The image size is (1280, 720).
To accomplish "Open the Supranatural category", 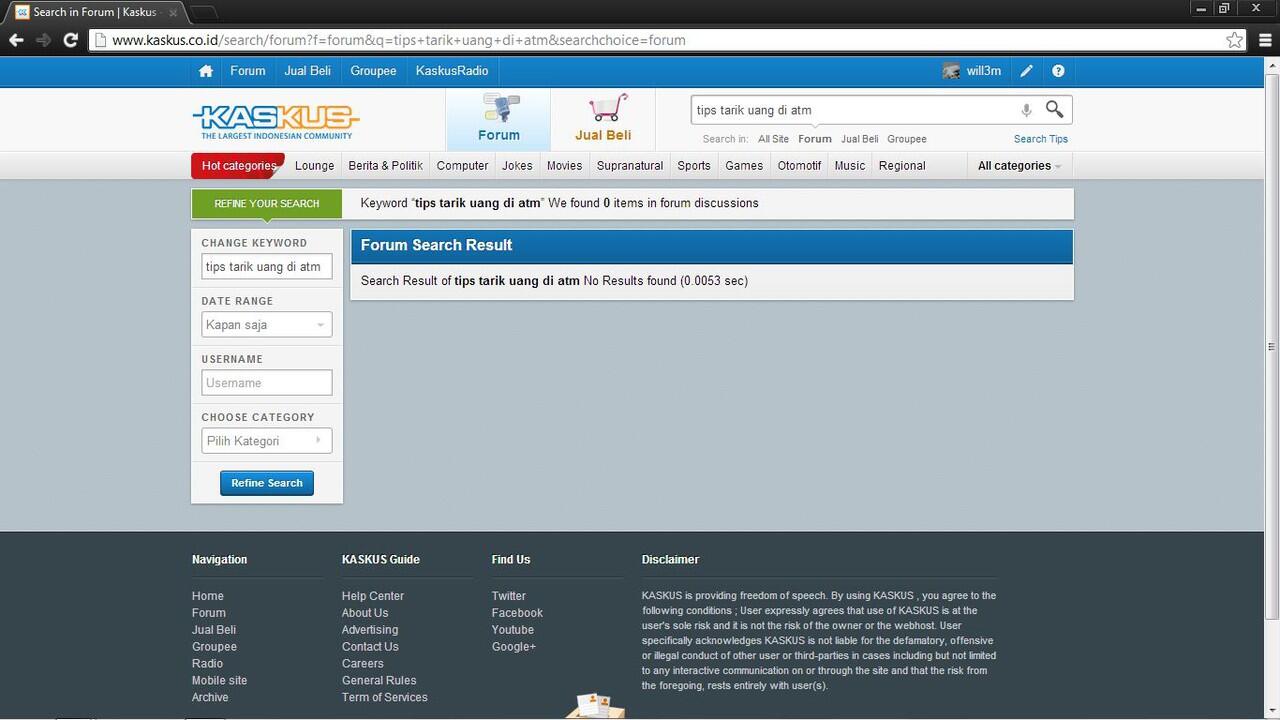I will click(x=630, y=166).
